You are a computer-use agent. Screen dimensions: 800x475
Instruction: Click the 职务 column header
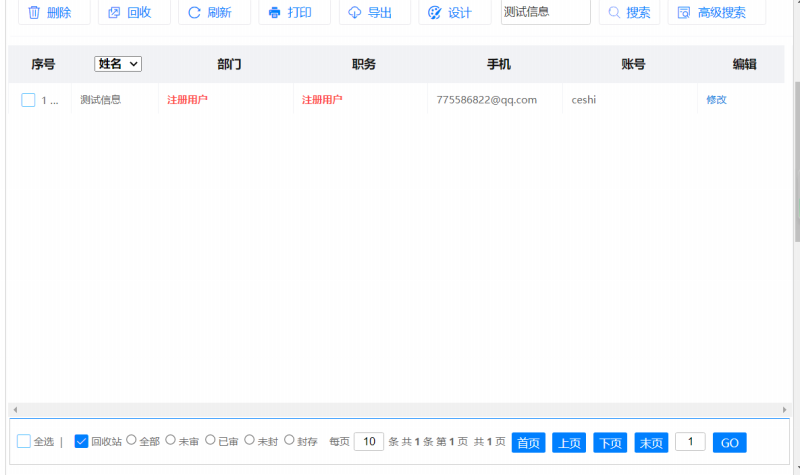coord(364,64)
